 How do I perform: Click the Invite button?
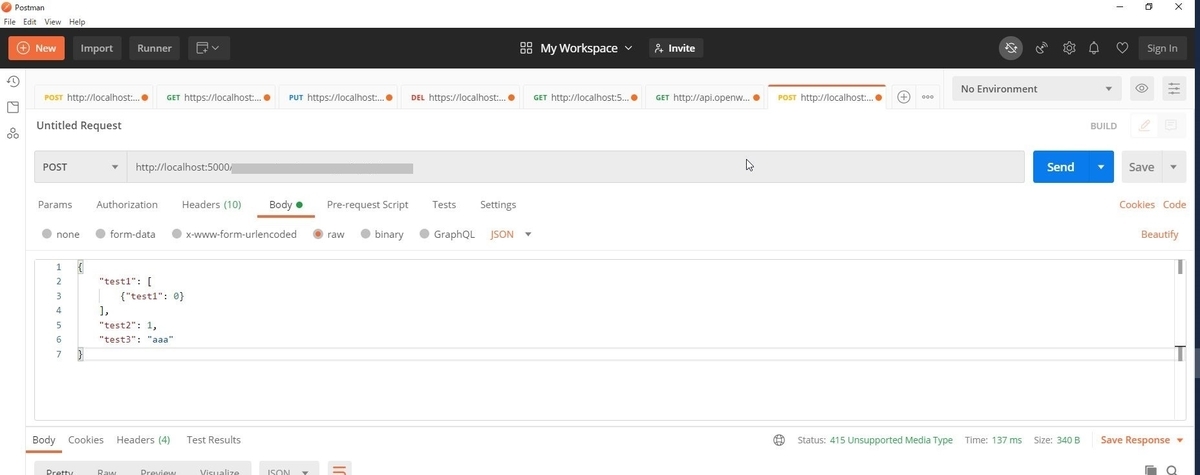pos(675,48)
